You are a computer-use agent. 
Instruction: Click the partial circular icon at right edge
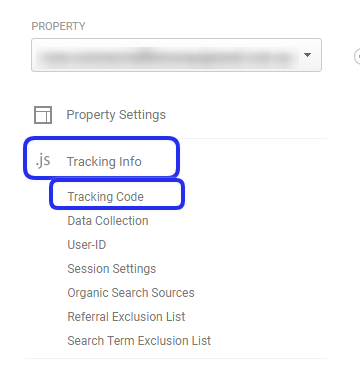click(357, 57)
